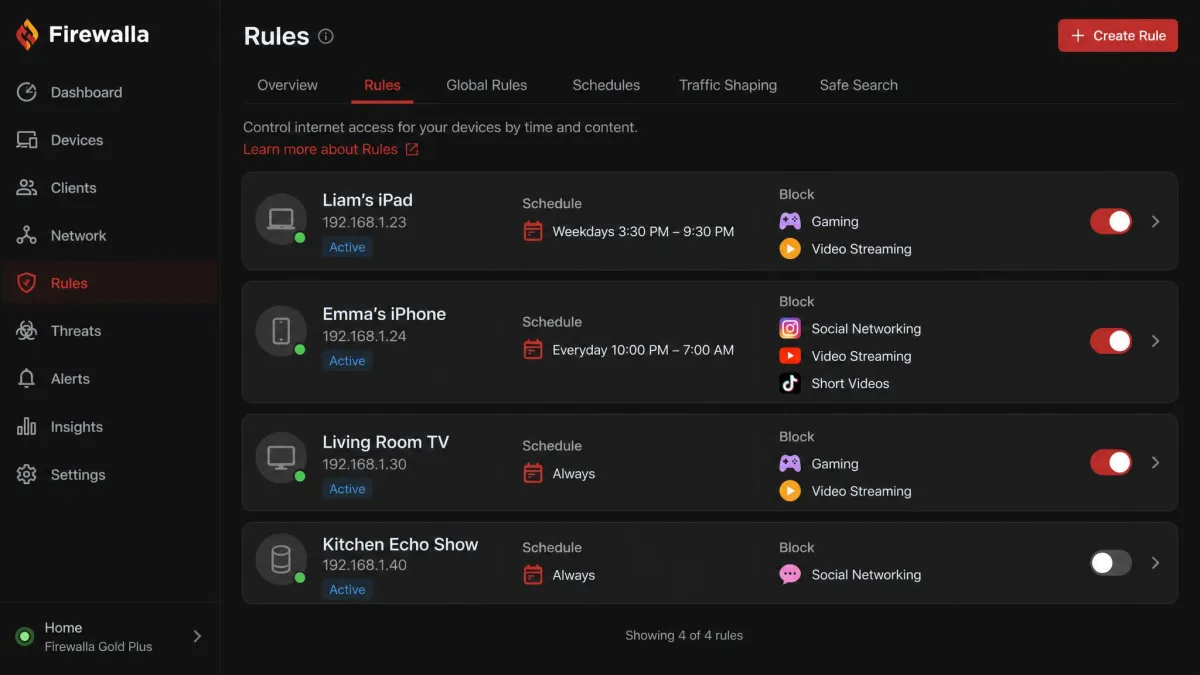This screenshot has width=1200, height=675.
Task: Click the Everyday 10:00 PM – 7:00 AM text
Action: coord(643,350)
